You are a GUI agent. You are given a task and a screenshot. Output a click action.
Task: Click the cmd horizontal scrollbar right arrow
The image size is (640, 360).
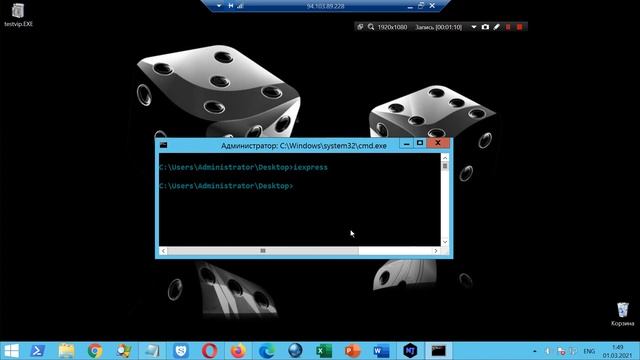point(436,251)
